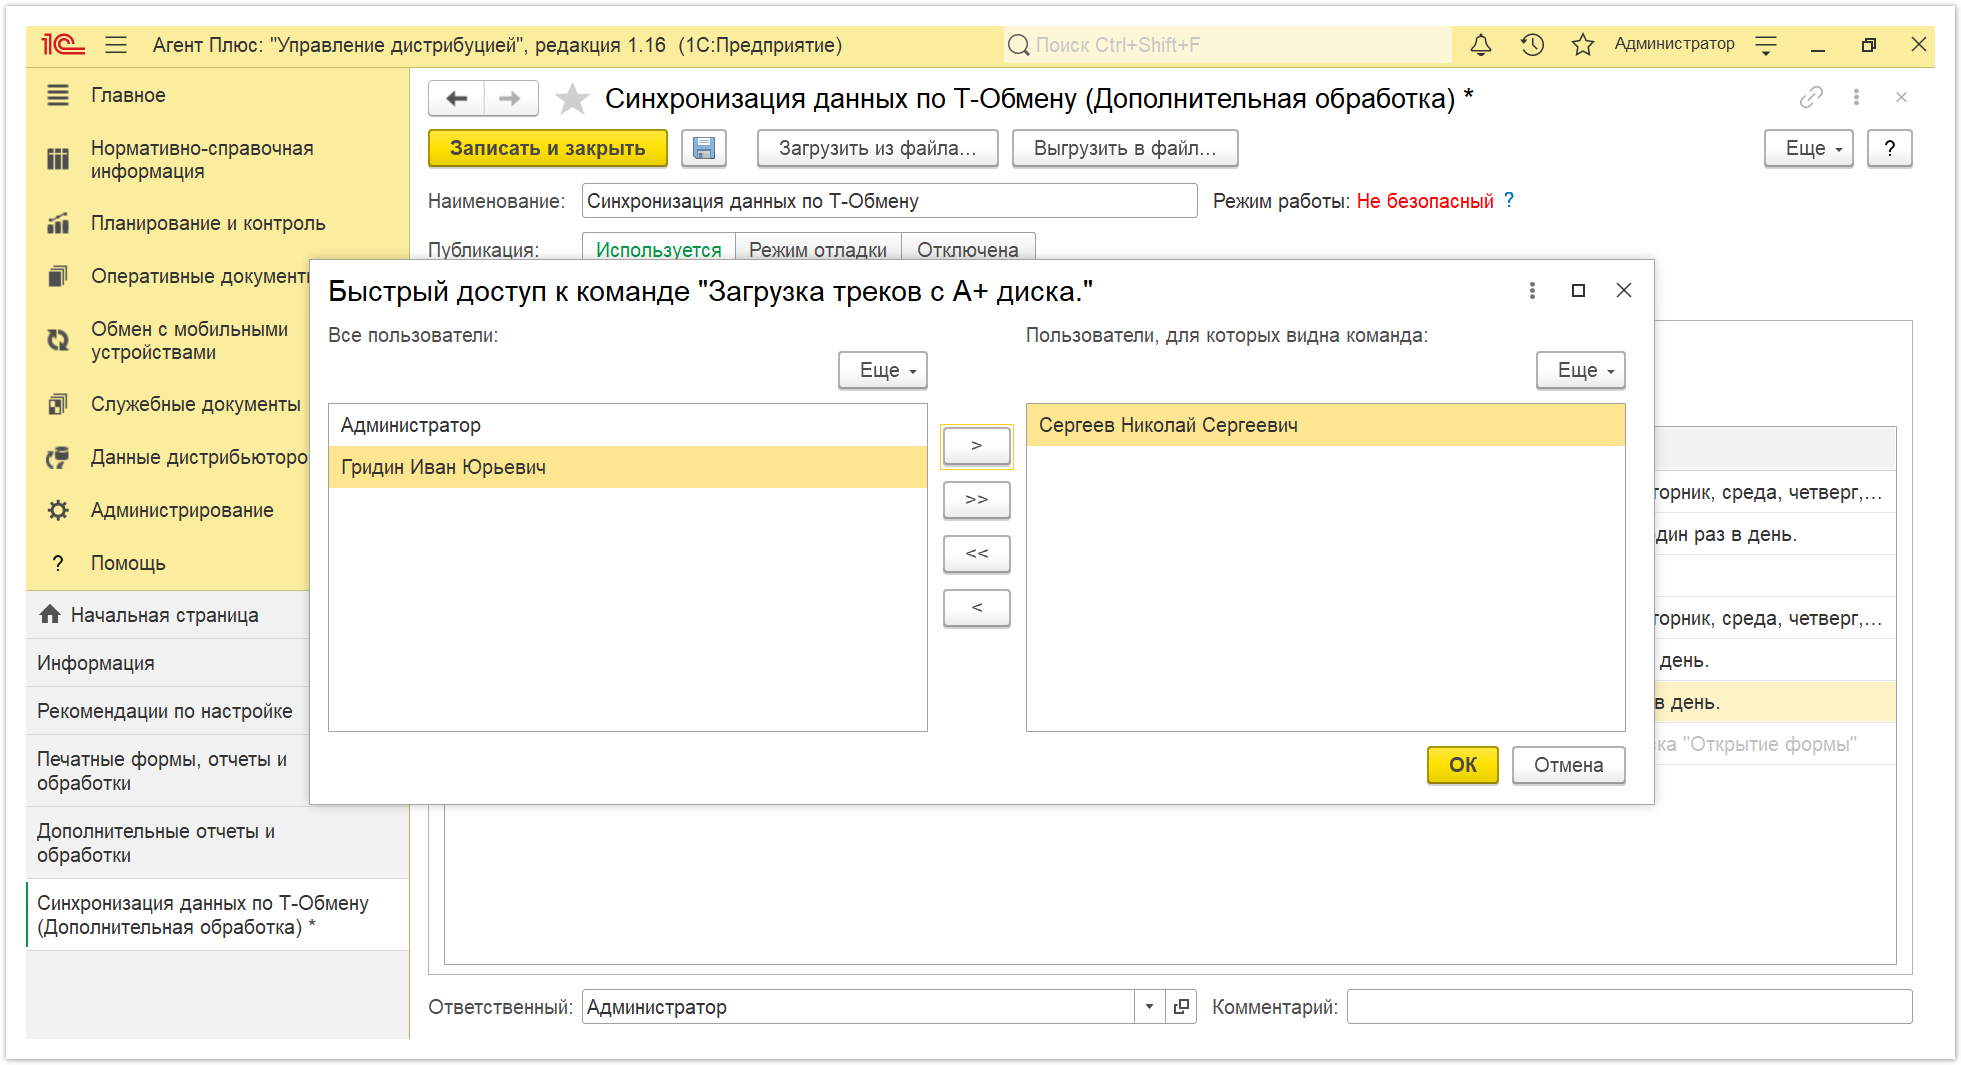Open the Режим работы help question mark
1961x1065 pixels.
[1509, 200]
